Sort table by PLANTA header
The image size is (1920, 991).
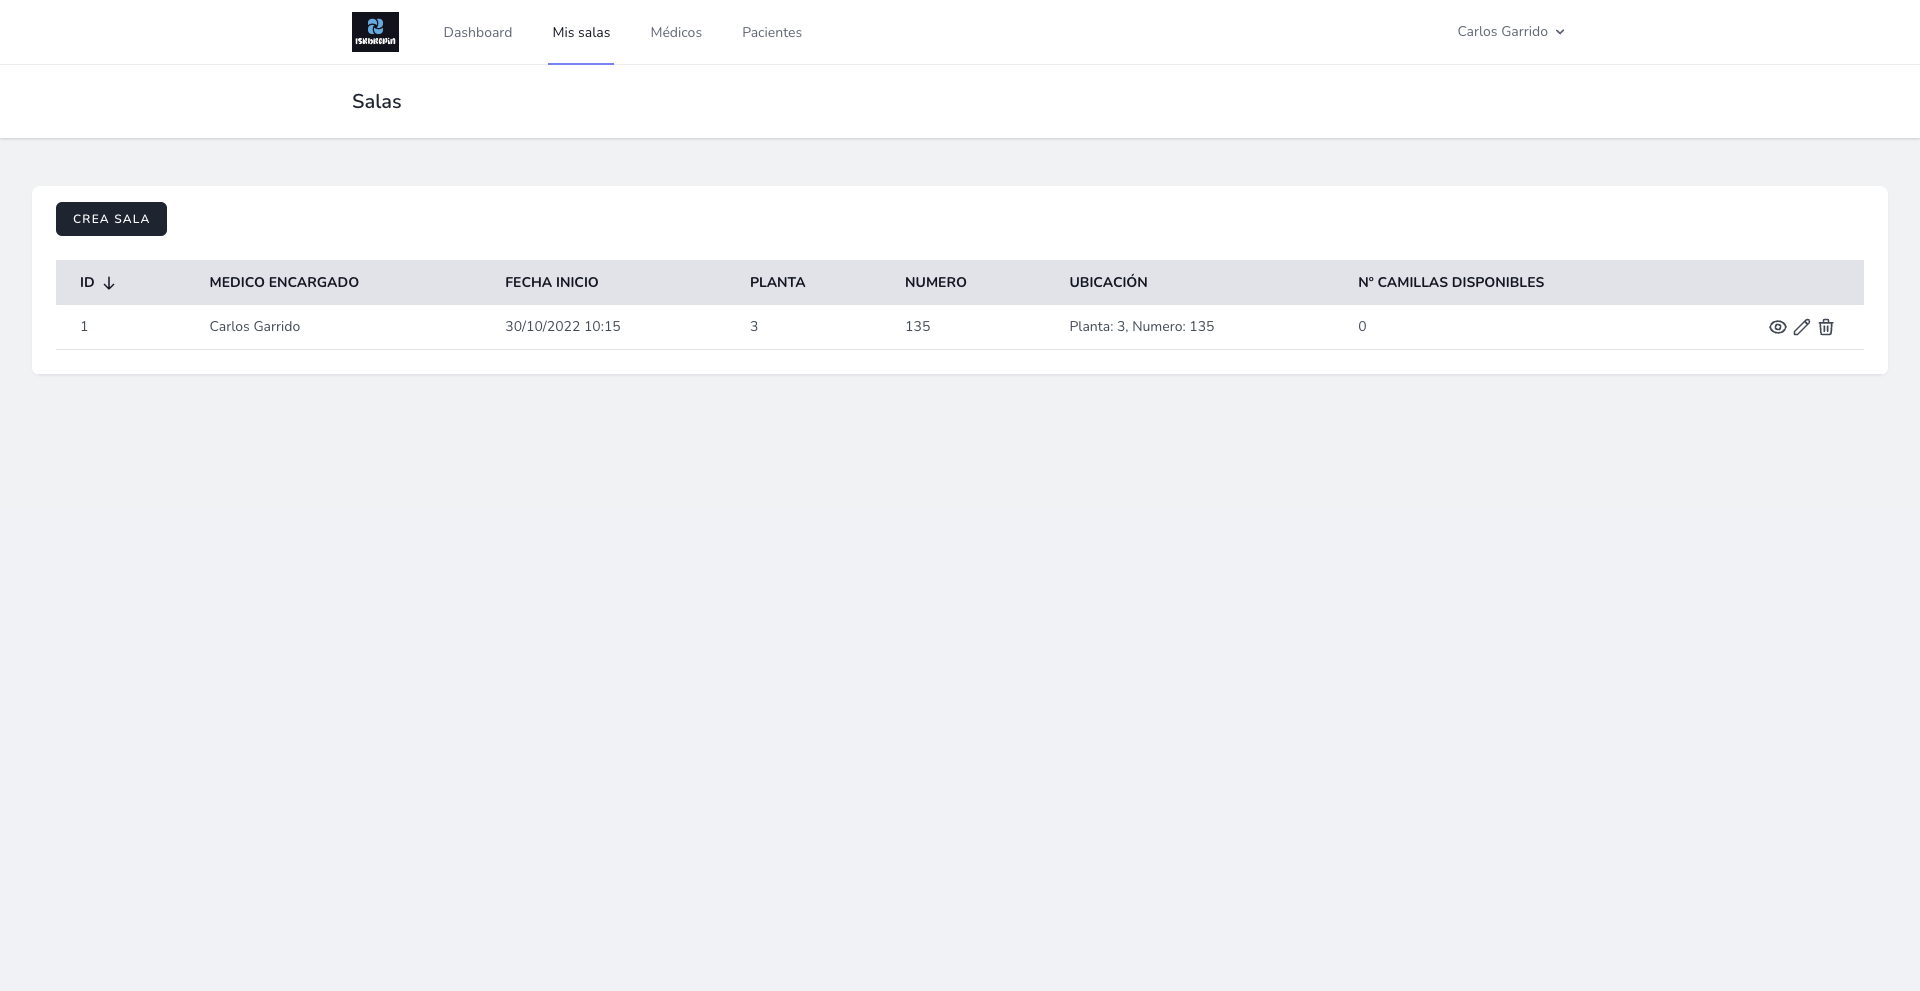point(777,282)
